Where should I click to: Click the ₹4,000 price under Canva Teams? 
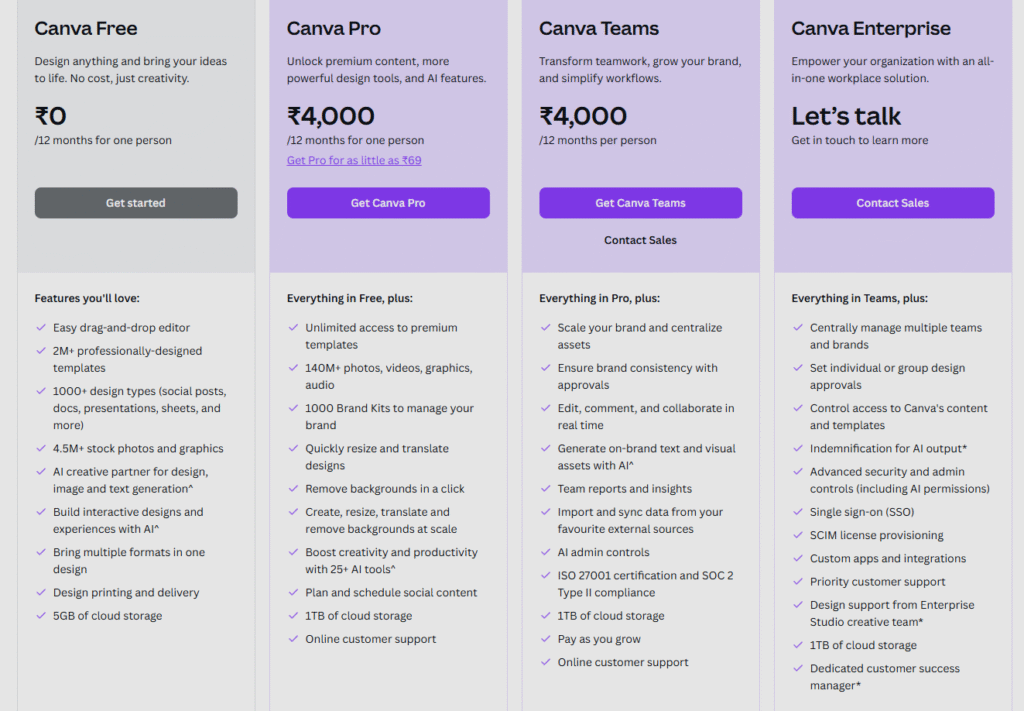[x=583, y=116]
